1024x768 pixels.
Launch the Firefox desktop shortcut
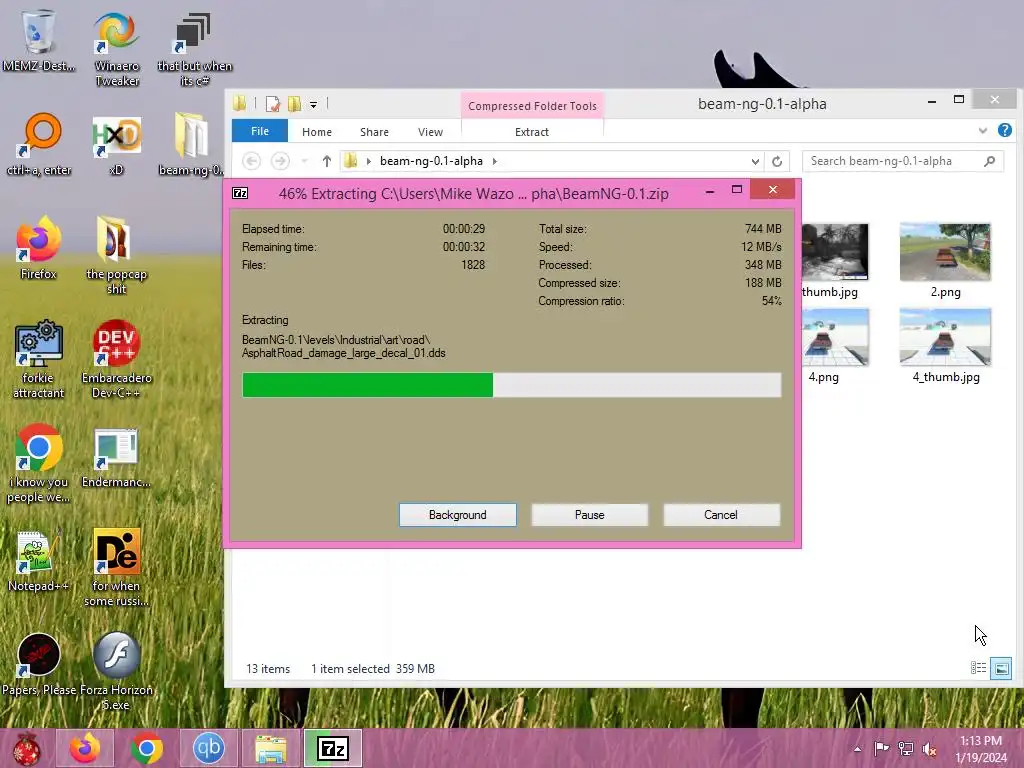coord(39,240)
